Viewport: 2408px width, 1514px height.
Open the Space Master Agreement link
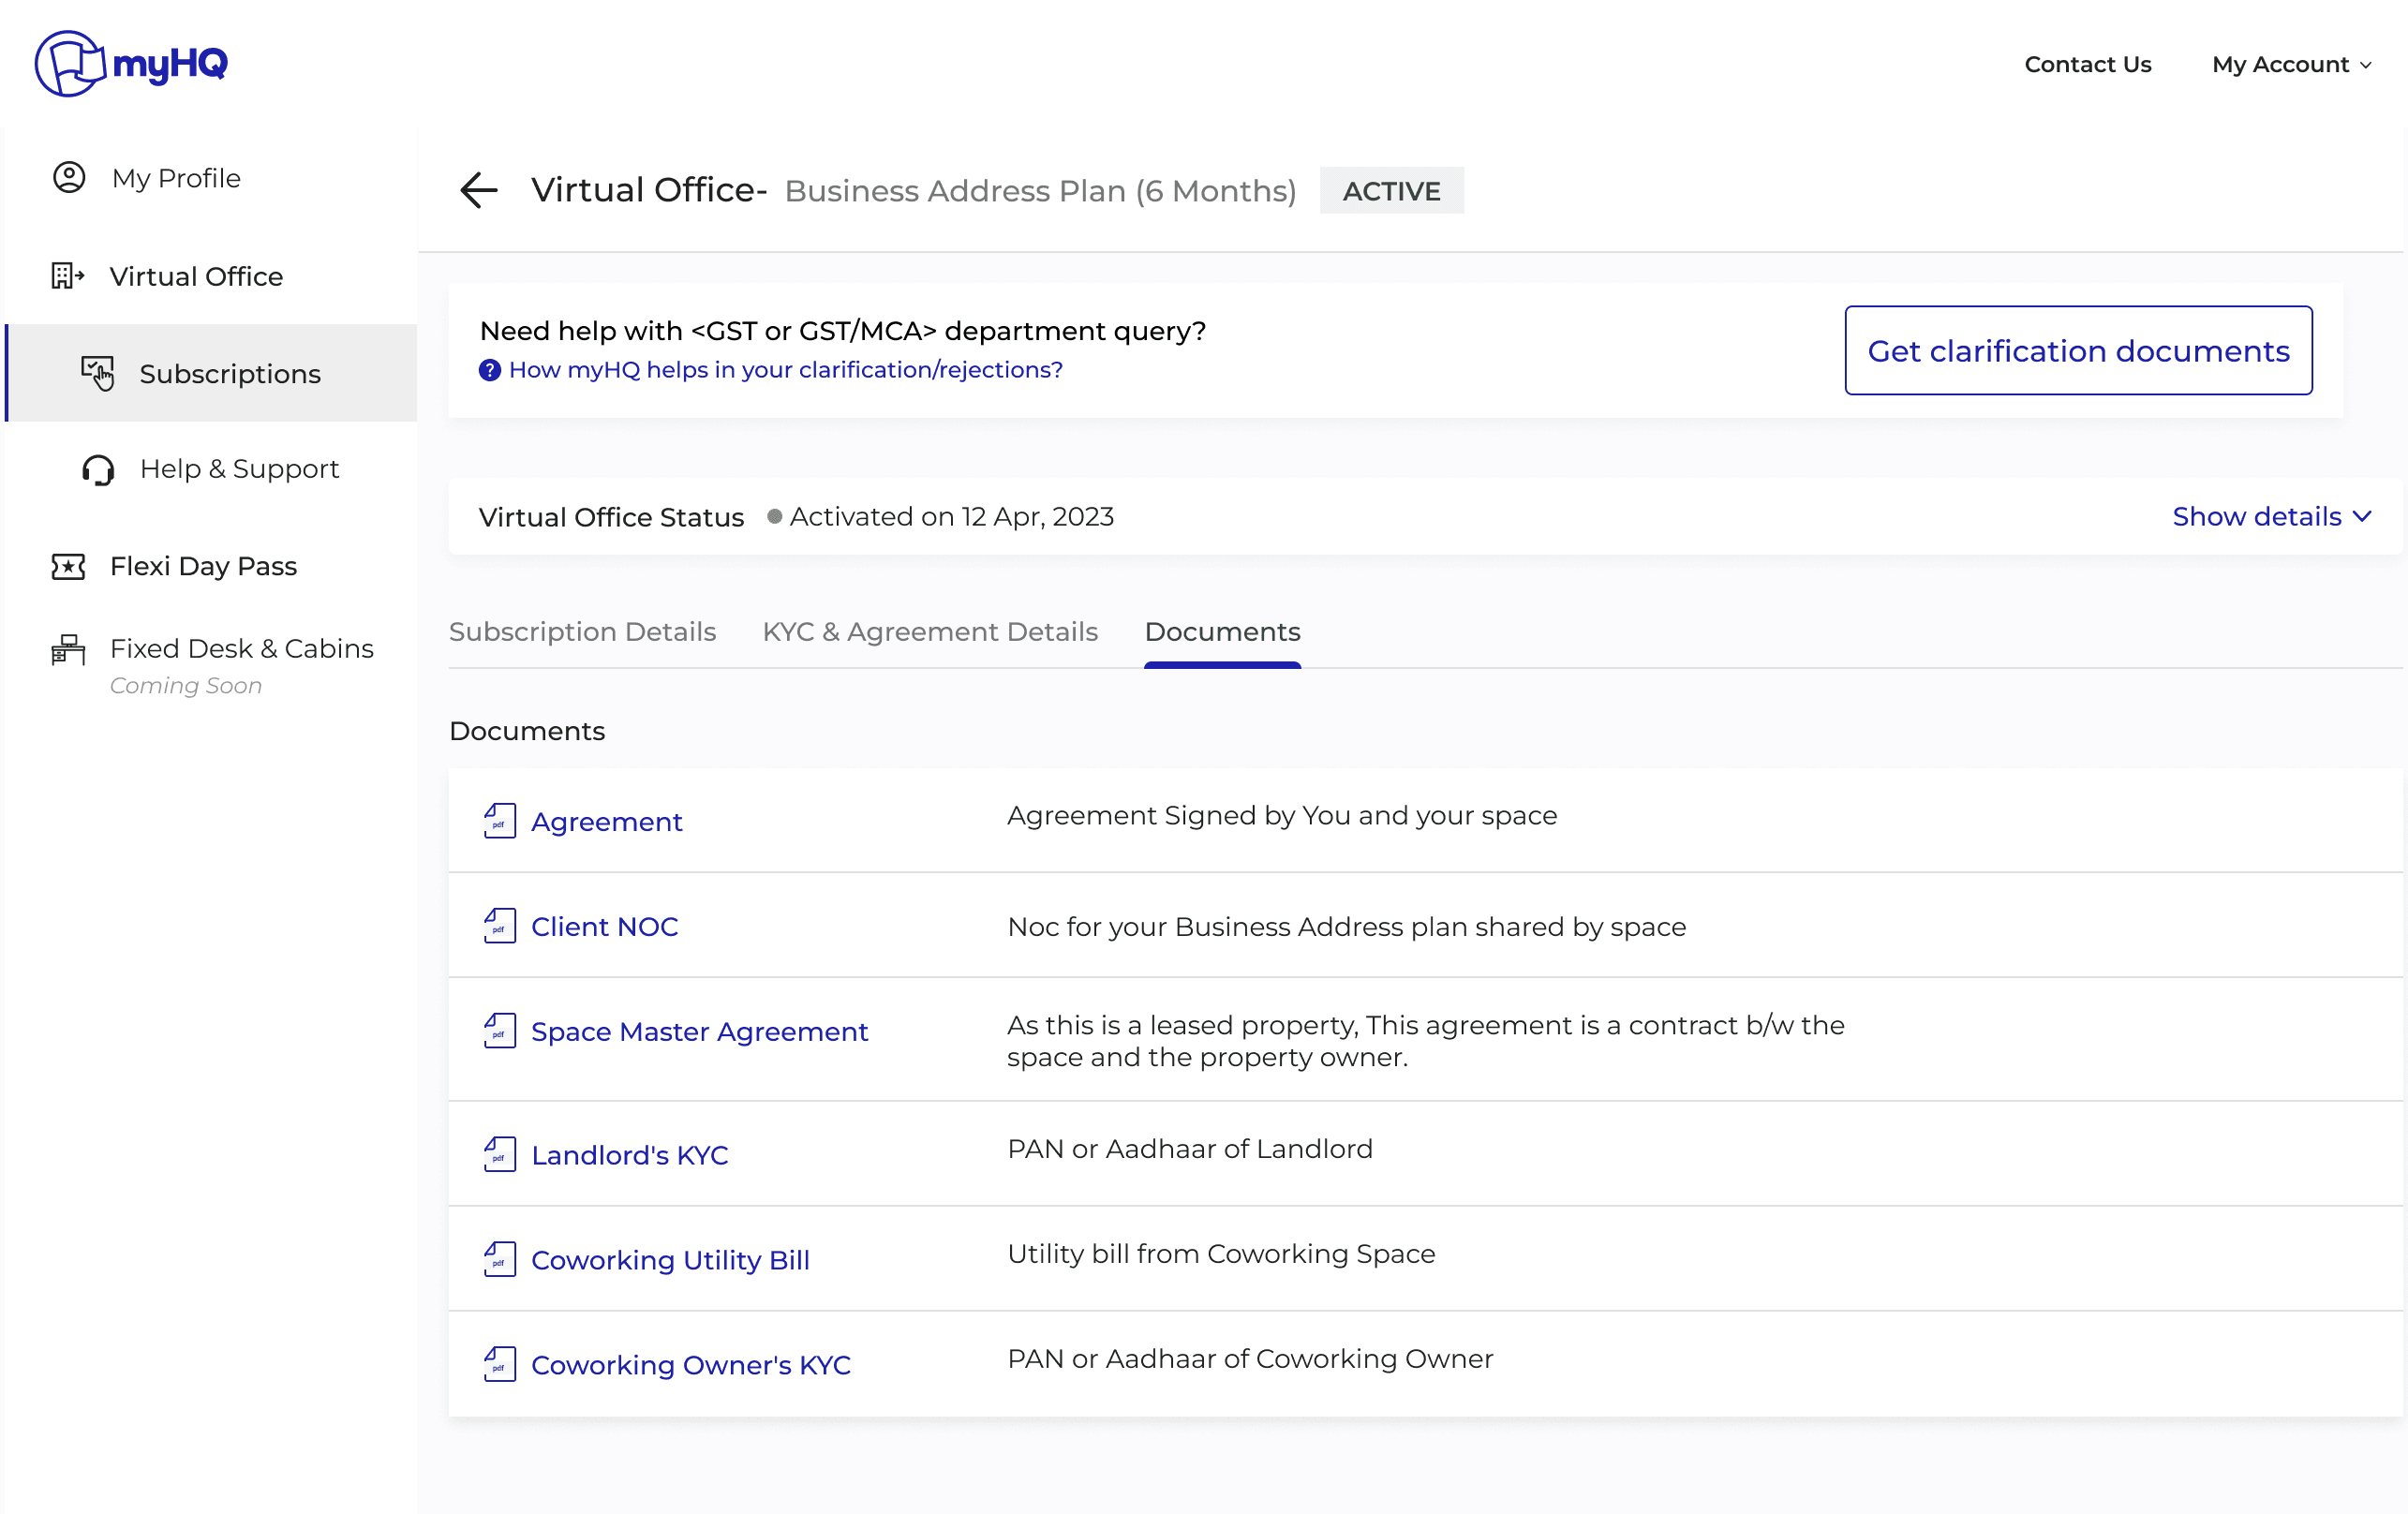(699, 1031)
